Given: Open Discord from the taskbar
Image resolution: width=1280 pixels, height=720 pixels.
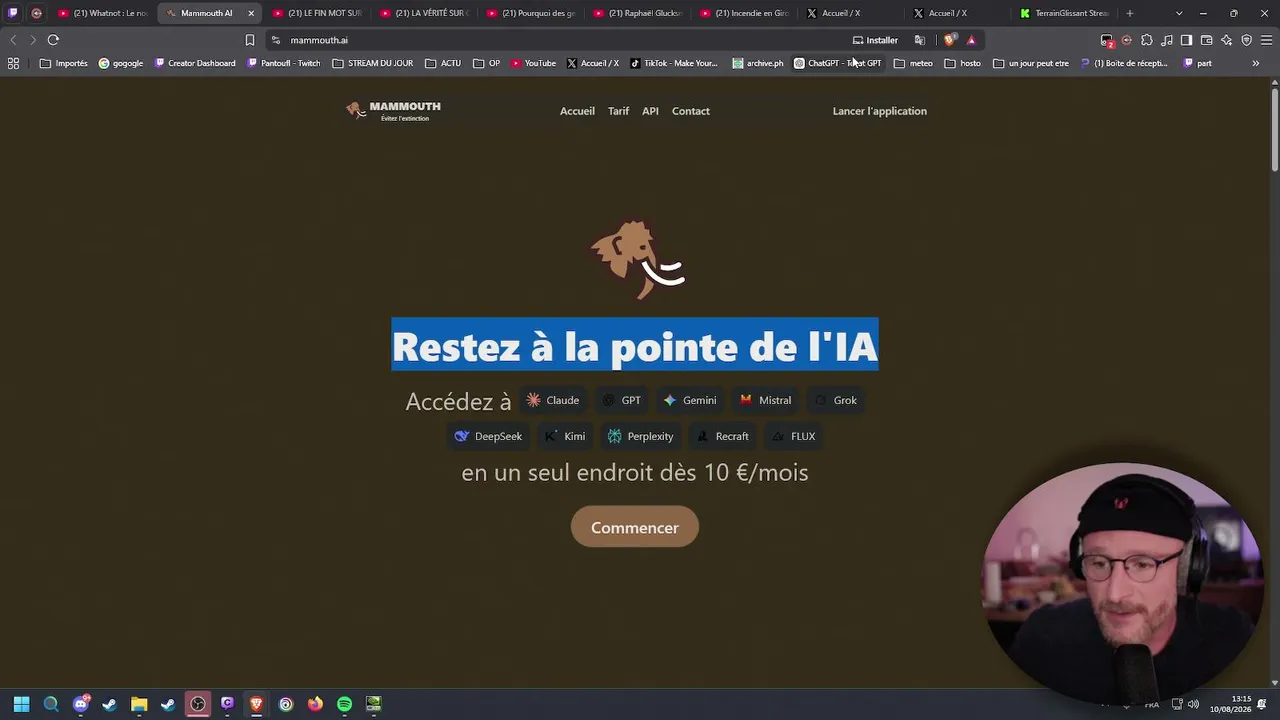Looking at the screenshot, I should [81, 704].
